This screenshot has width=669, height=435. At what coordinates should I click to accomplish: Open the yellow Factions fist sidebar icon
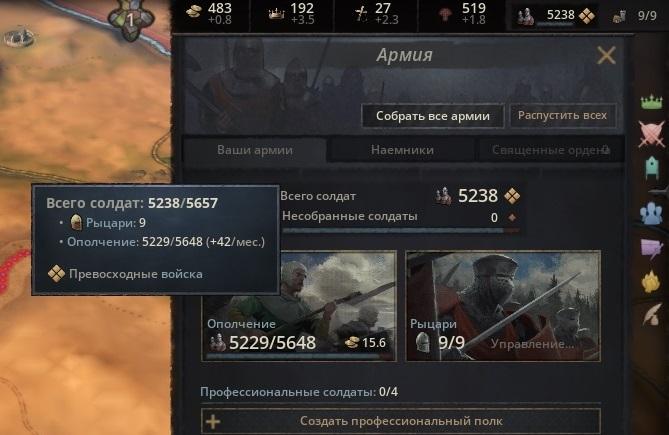click(651, 282)
